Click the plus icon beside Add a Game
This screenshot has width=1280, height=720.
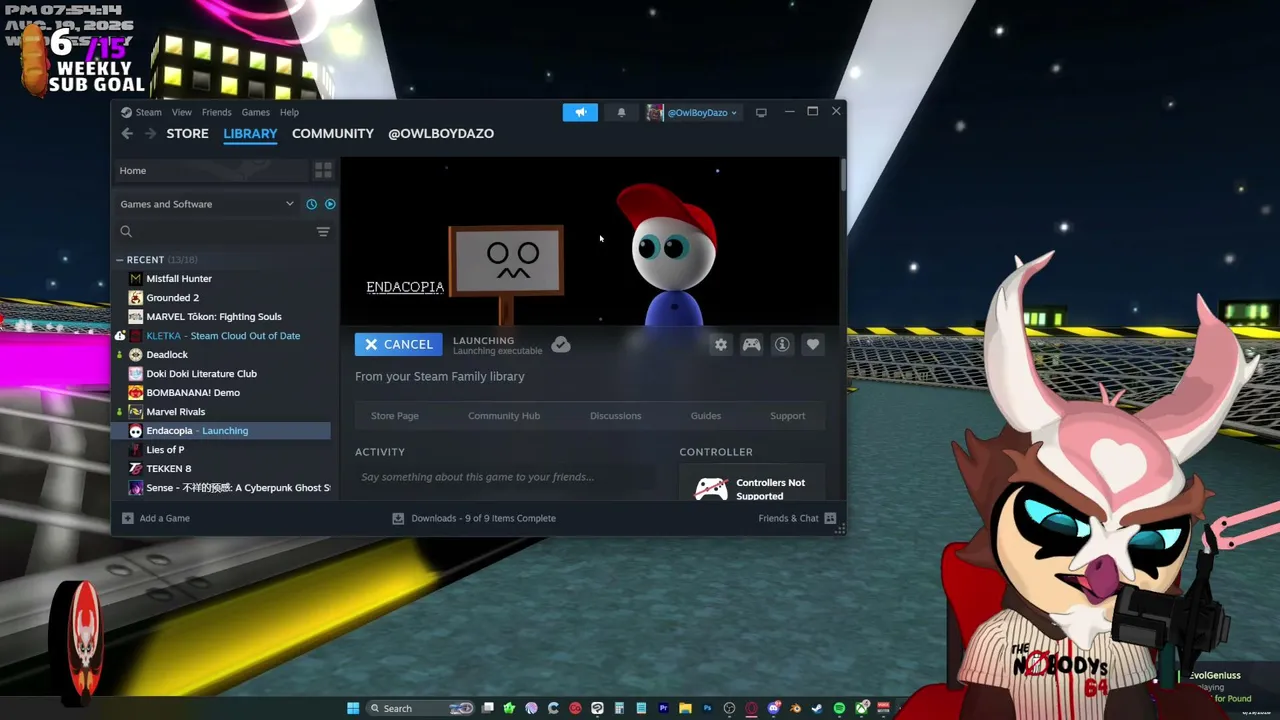tap(127, 518)
